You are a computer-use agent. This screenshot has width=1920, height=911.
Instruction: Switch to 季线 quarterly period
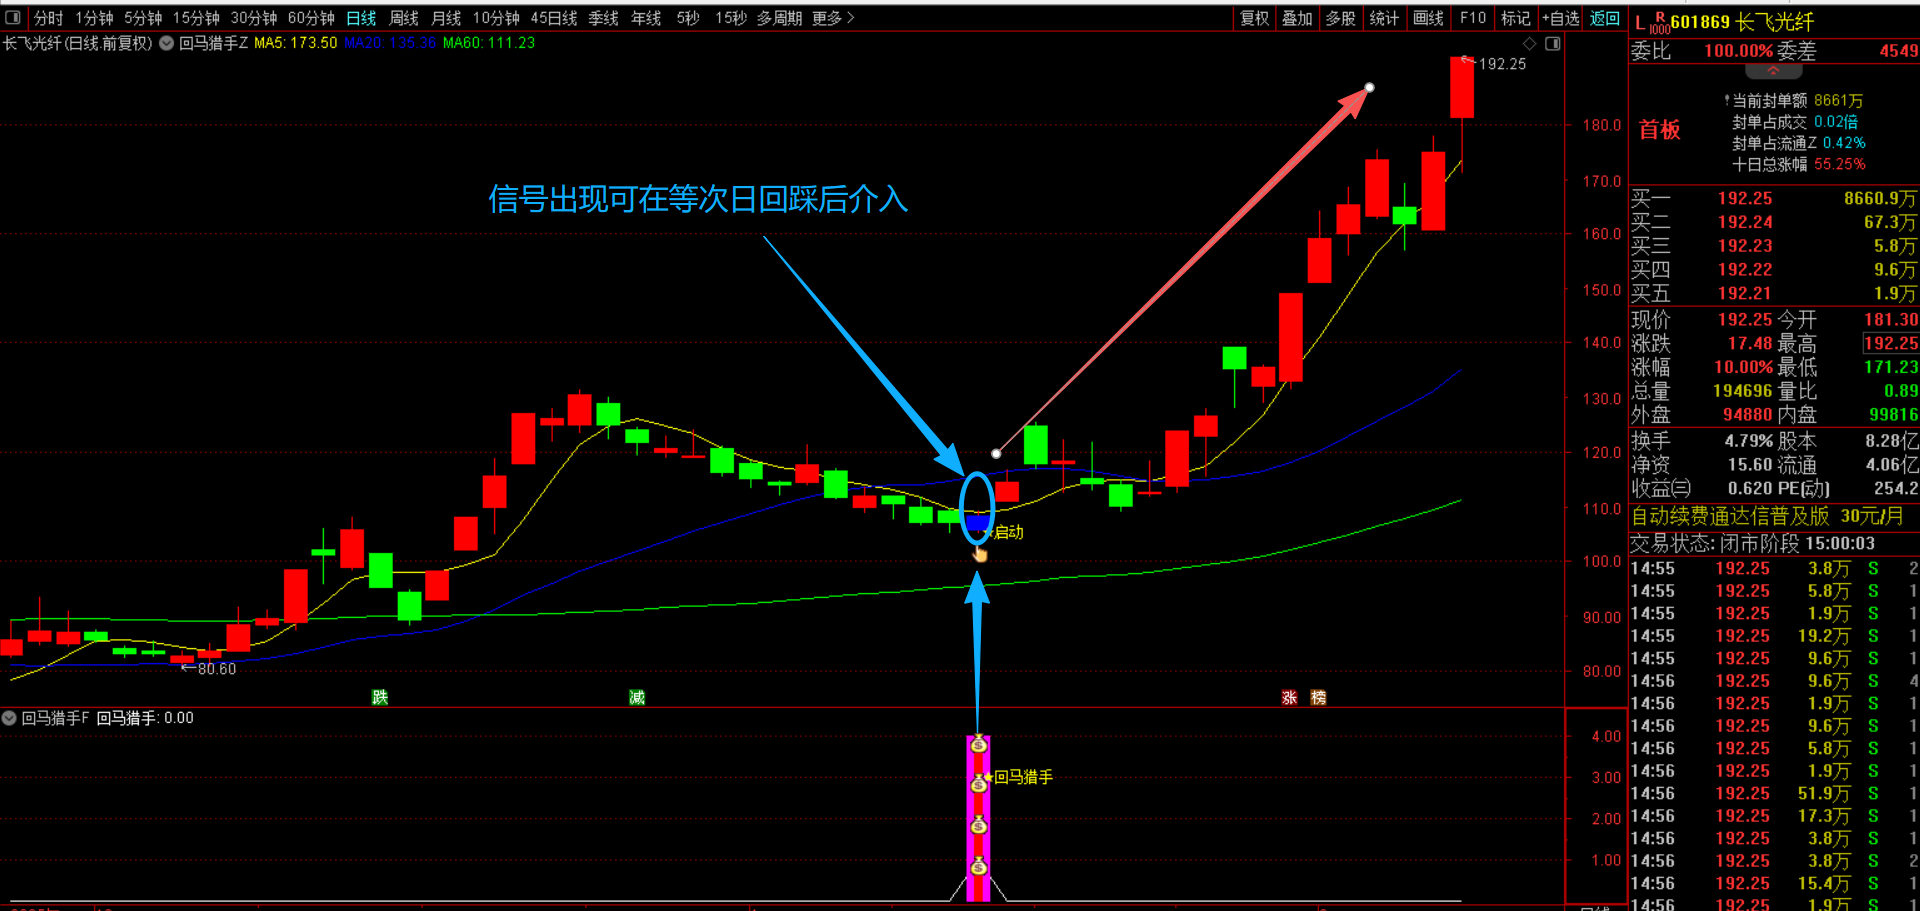point(603,18)
